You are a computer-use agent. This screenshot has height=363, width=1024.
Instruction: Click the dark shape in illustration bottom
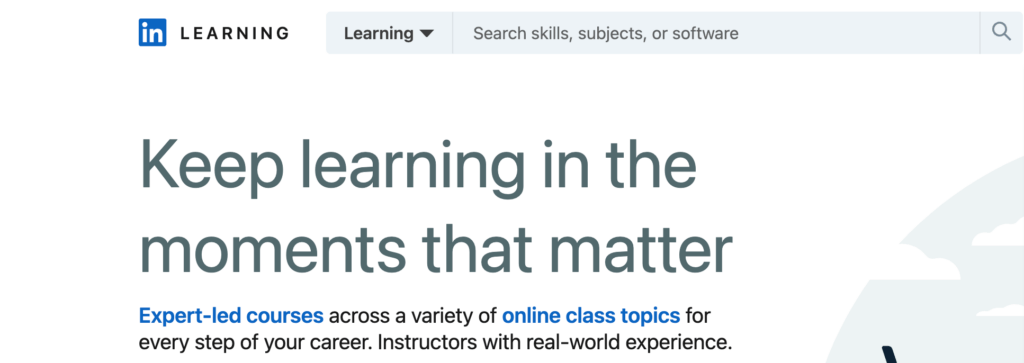click(891, 355)
